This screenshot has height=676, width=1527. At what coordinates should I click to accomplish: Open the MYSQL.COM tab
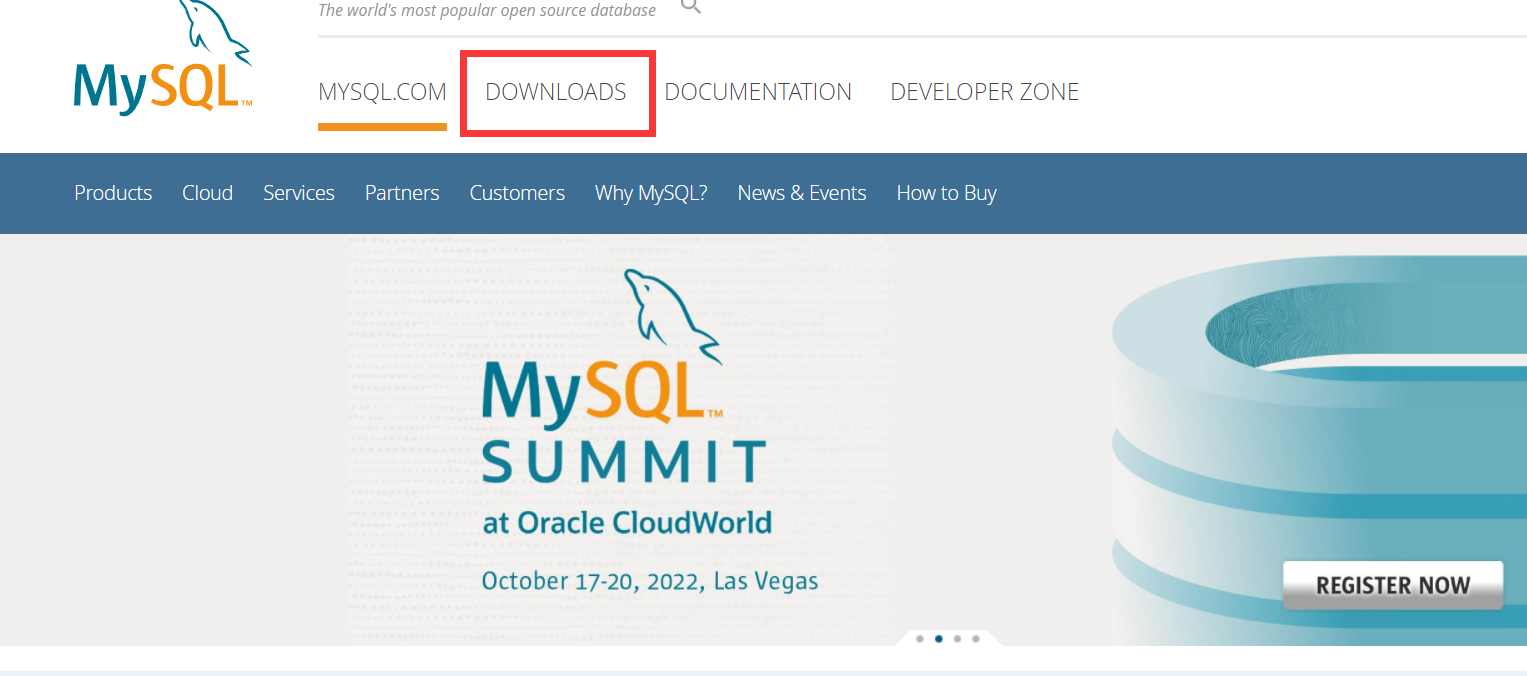pos(382,92)
